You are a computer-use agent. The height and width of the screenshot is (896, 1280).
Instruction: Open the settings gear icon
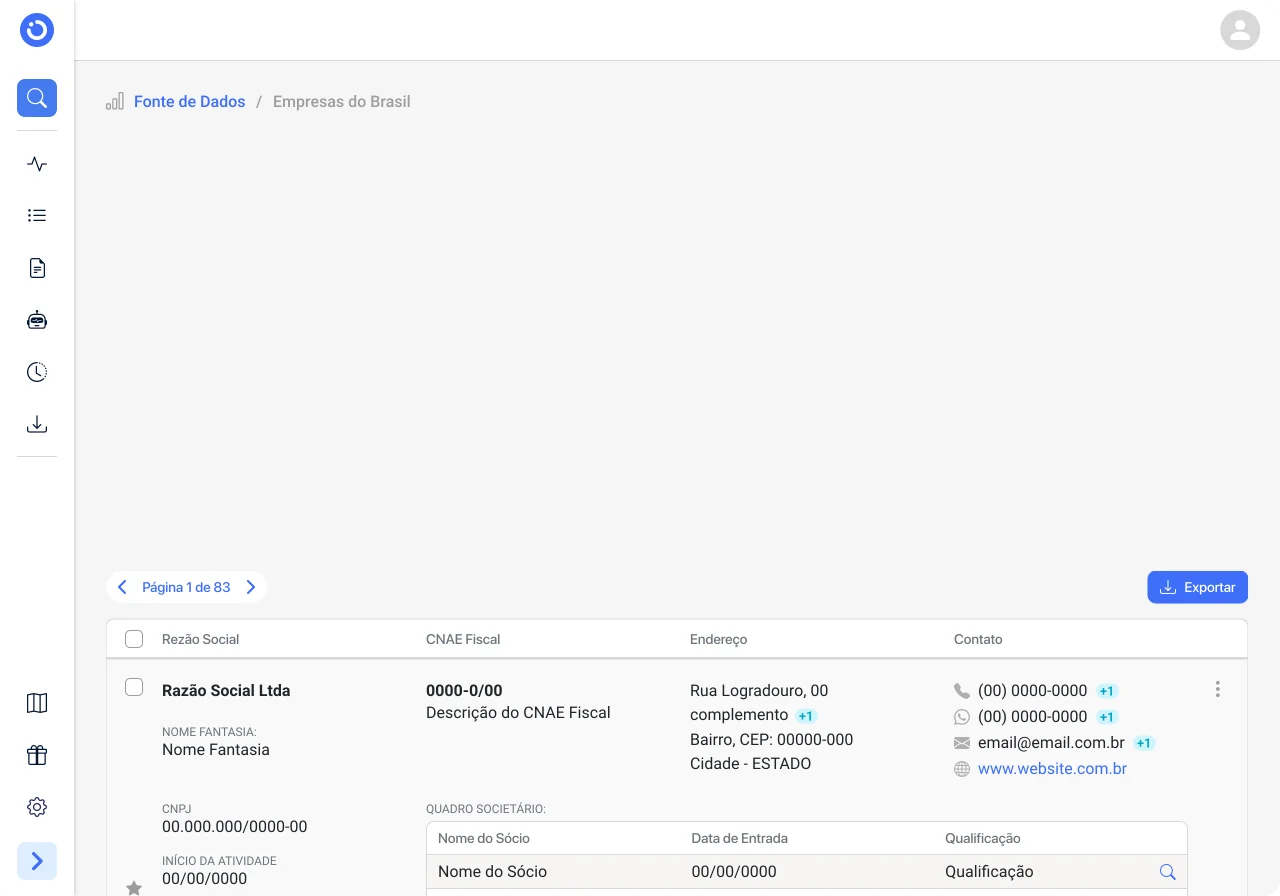(37, 807)
